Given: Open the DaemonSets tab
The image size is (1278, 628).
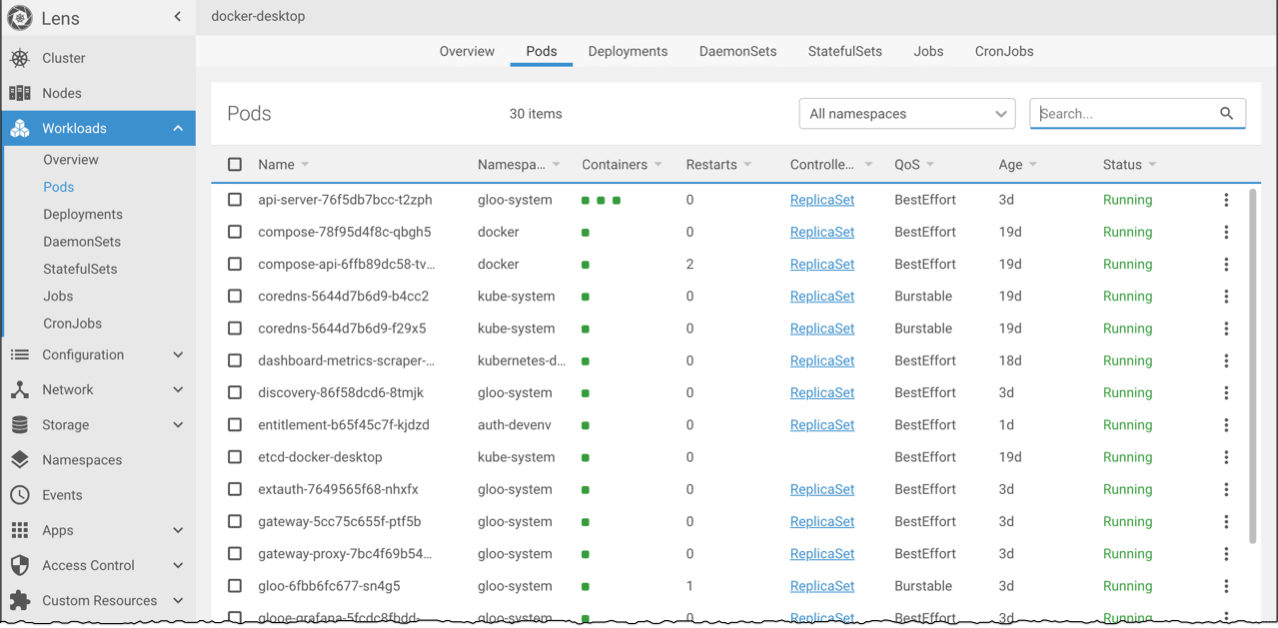Looking at the screenshot, I should (x=738, y=51).
